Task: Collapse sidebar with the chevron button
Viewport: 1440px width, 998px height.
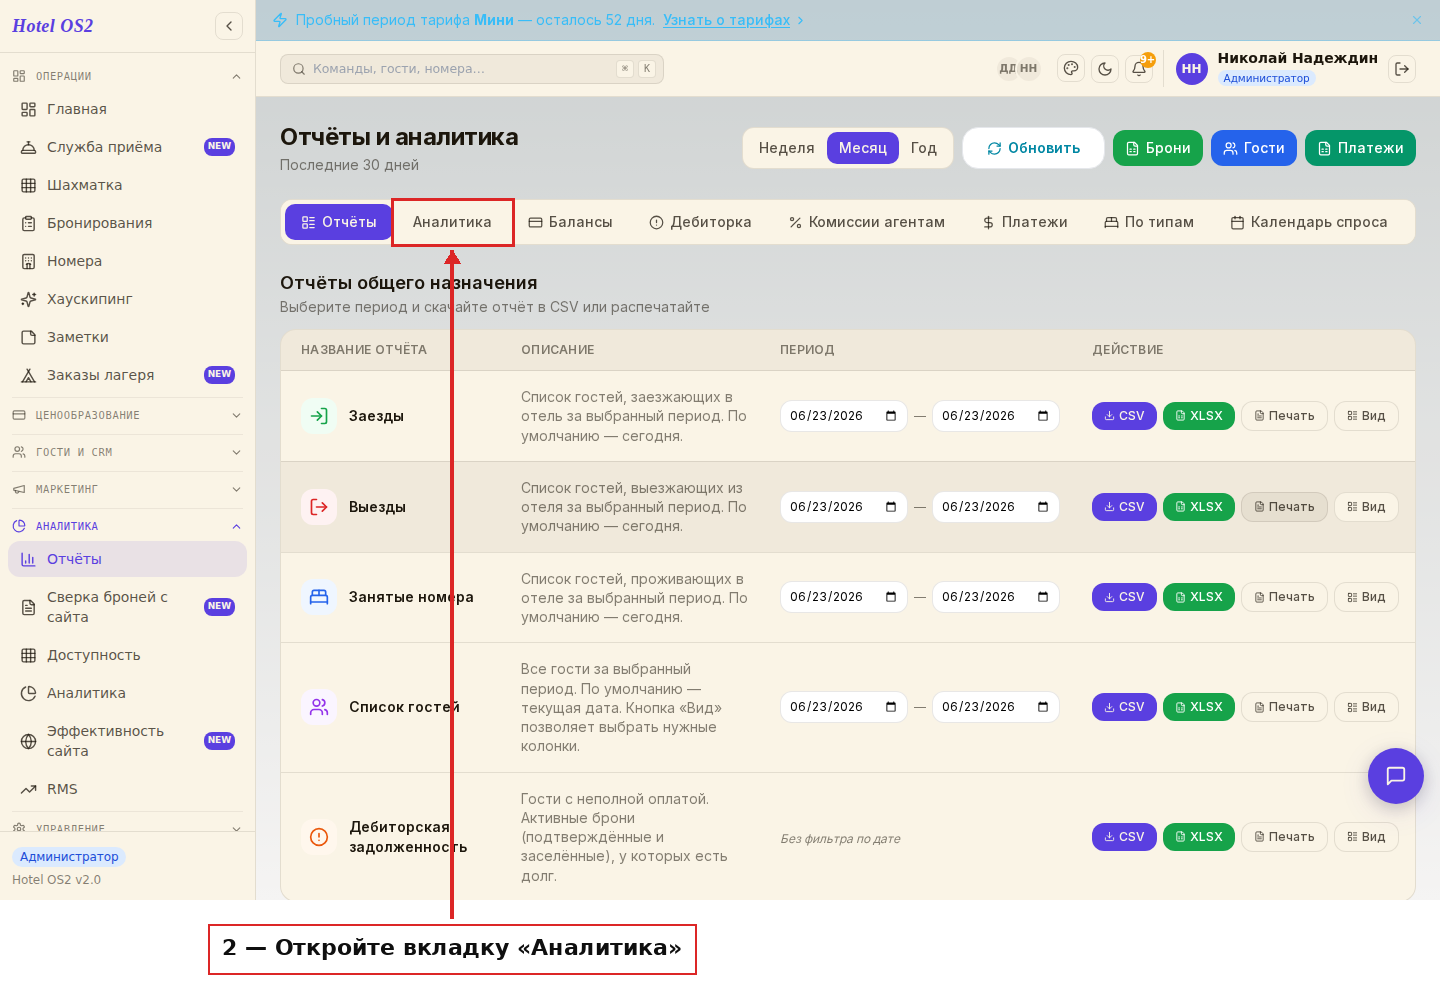Action: pos(229,26)
